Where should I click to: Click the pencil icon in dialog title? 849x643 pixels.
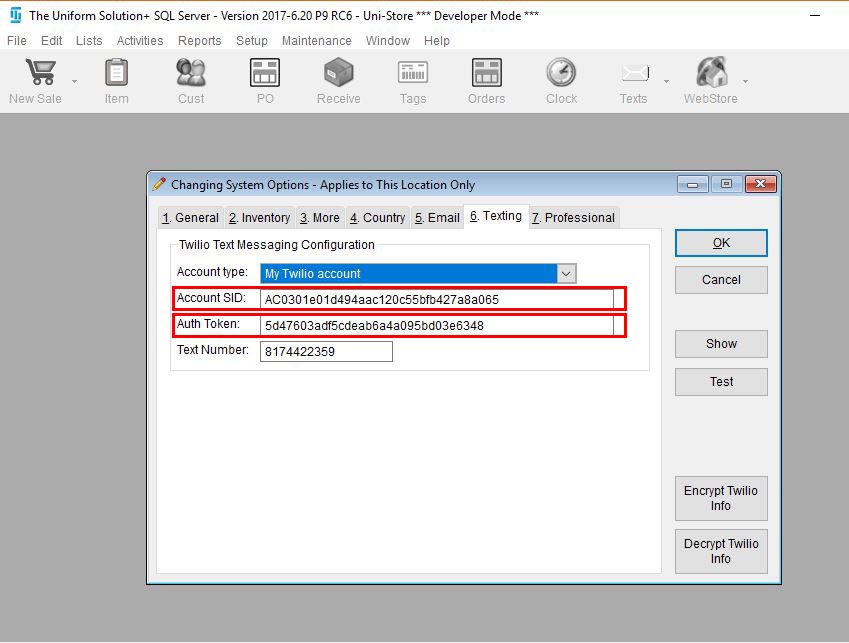pos(159,184)
